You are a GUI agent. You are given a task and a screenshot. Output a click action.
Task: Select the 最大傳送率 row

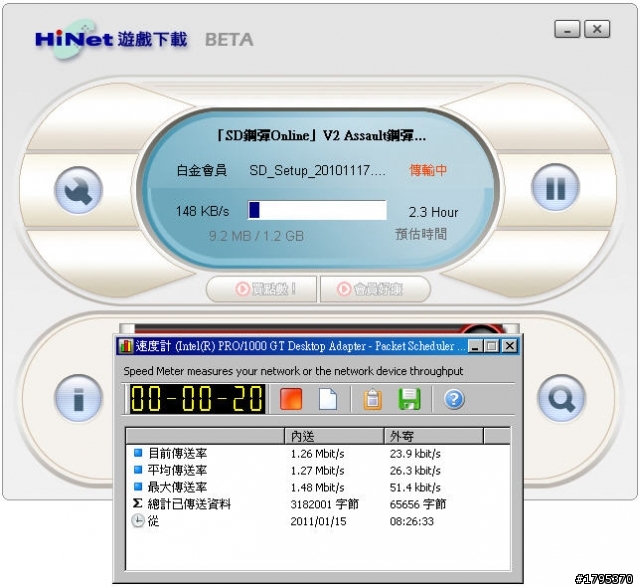tap(318, 487)
